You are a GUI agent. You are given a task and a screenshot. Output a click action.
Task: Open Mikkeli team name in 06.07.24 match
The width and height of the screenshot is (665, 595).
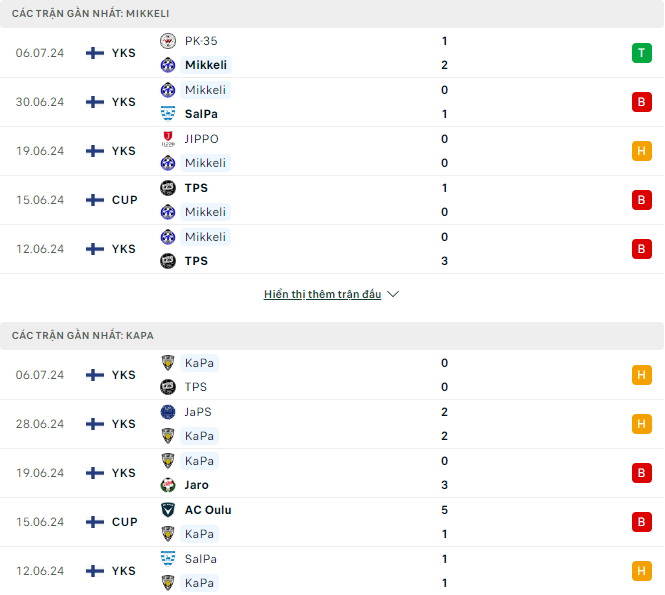(206, 65)
